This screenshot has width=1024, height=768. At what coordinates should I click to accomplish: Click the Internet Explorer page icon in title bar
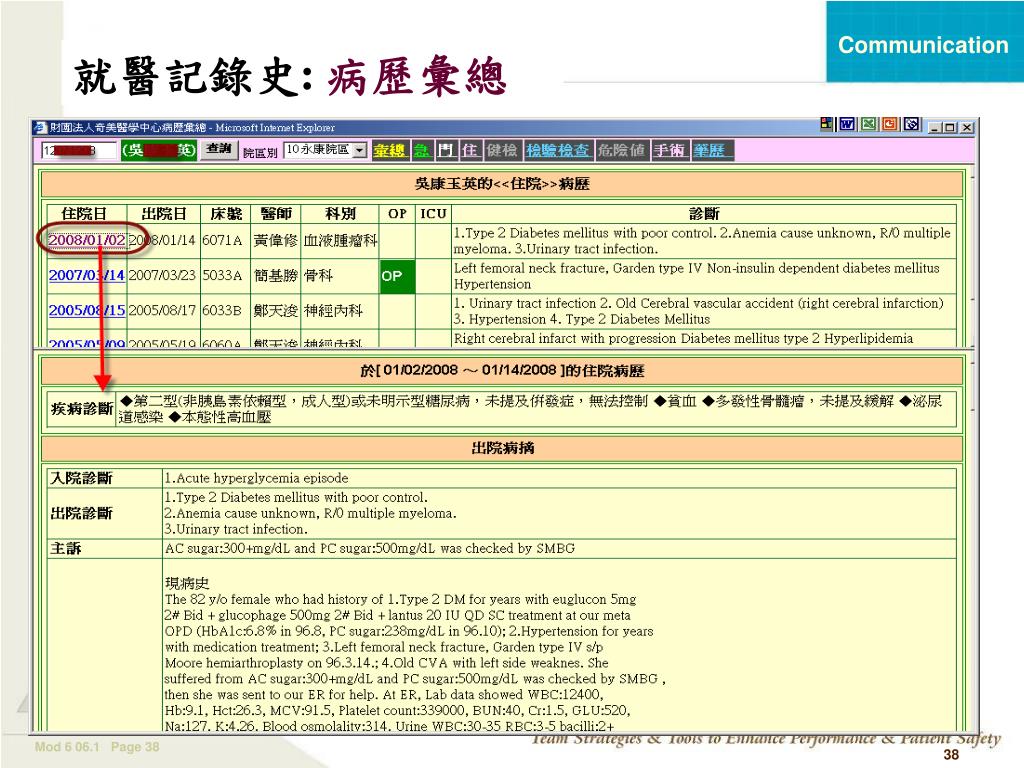tap(41, 127)
